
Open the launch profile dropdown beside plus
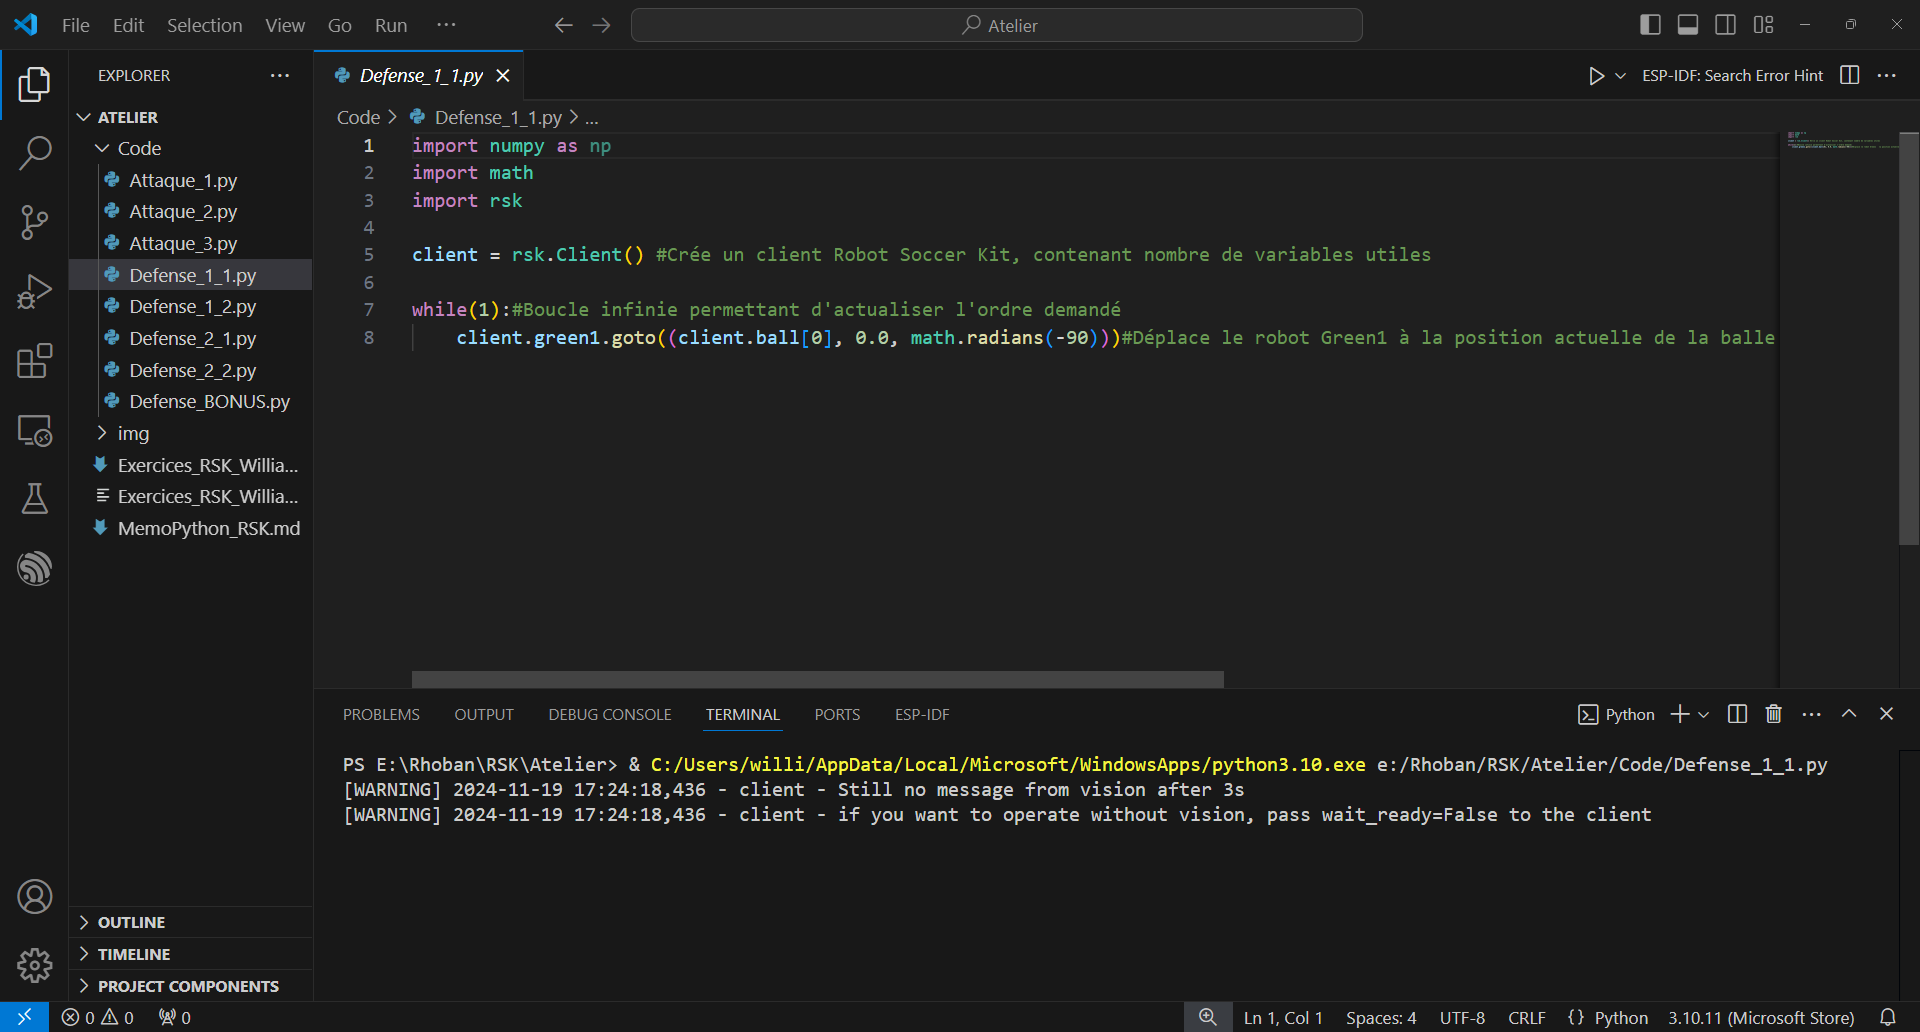1704,714
